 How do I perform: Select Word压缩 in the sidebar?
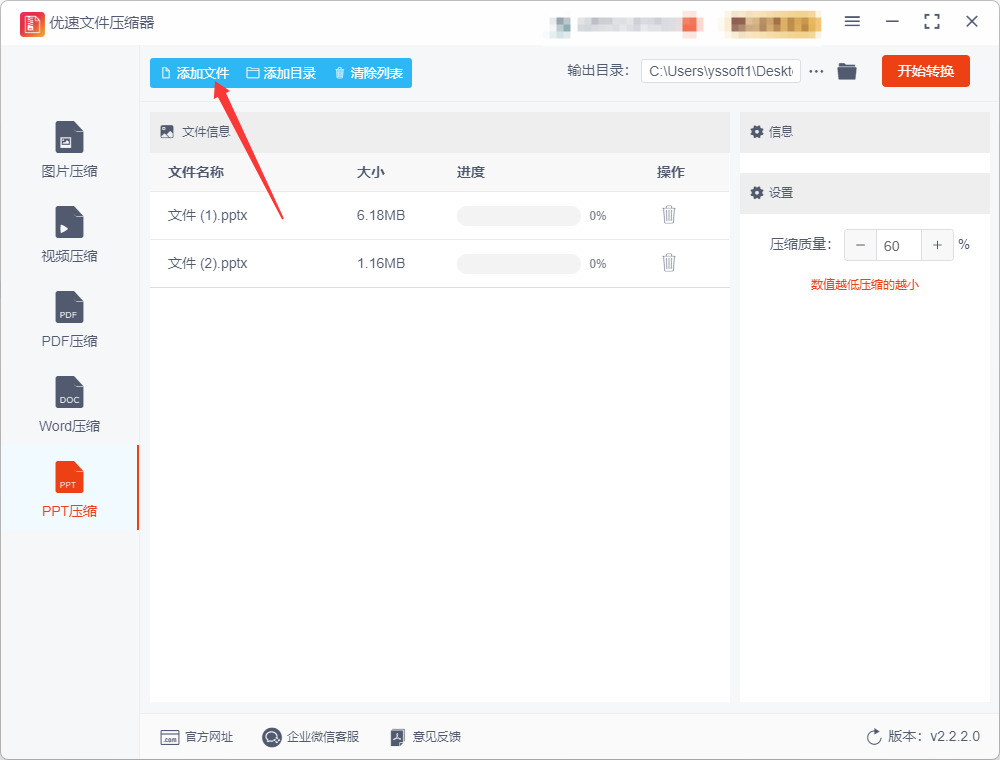point(69,404)
